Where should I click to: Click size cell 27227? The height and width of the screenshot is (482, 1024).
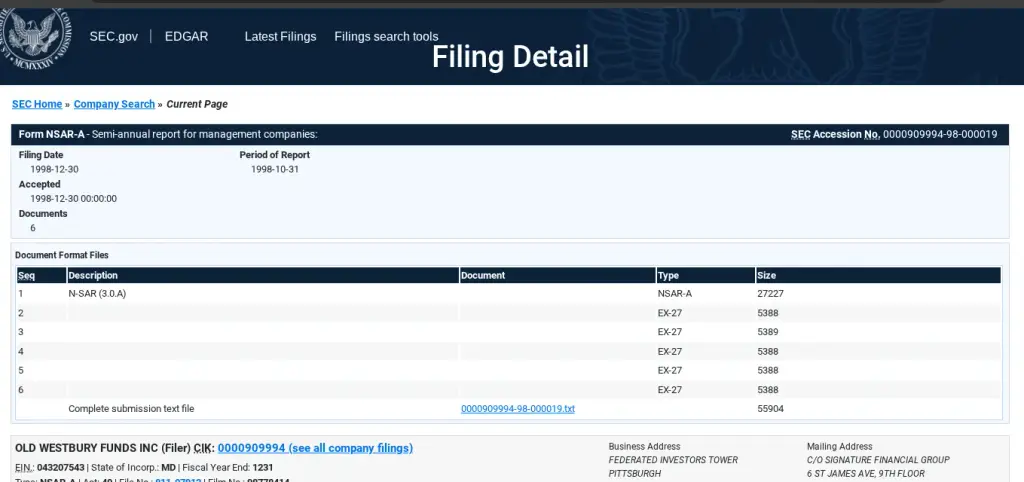pyautogui.click(x=771, y=294)
